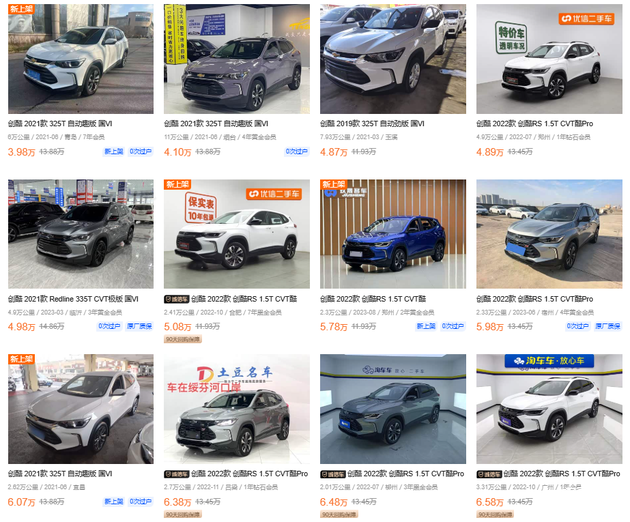630x522 pixels.
Task: Click the 新上架 badge on the blue car photo
Action: [333, 184]
